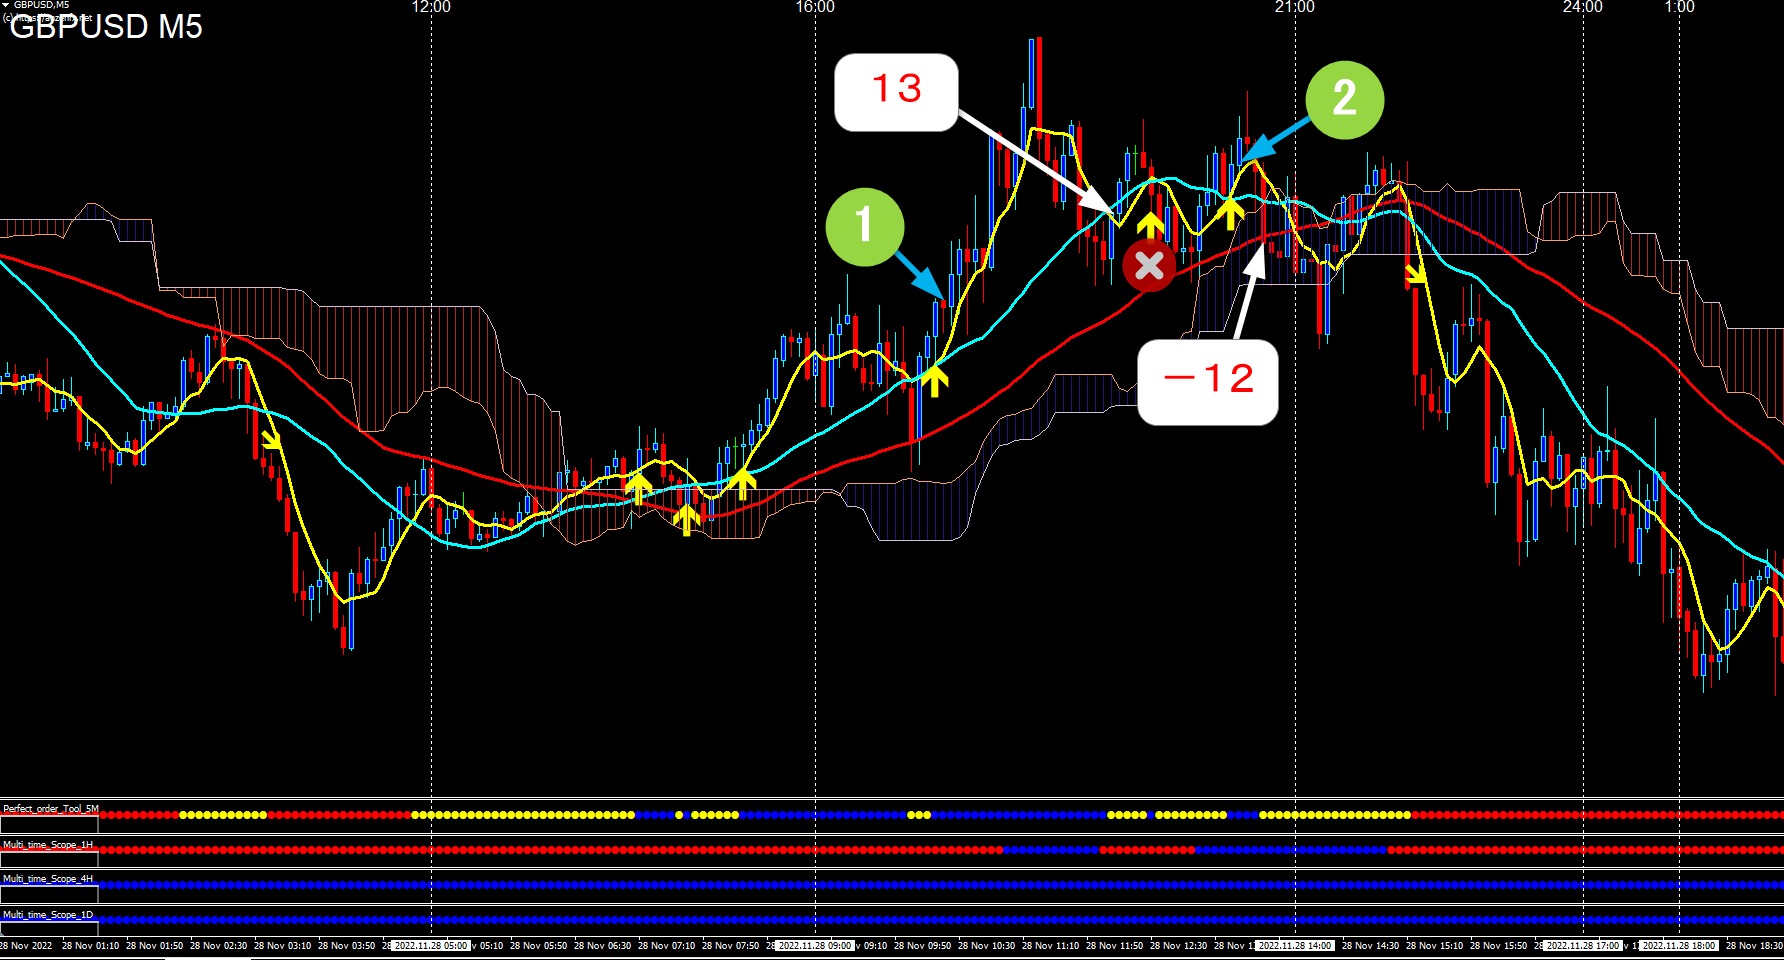The image size is (1784, 960).
Task: Click the 2022.11.28 09:00 period marker
Action: [x=815, y=945]
